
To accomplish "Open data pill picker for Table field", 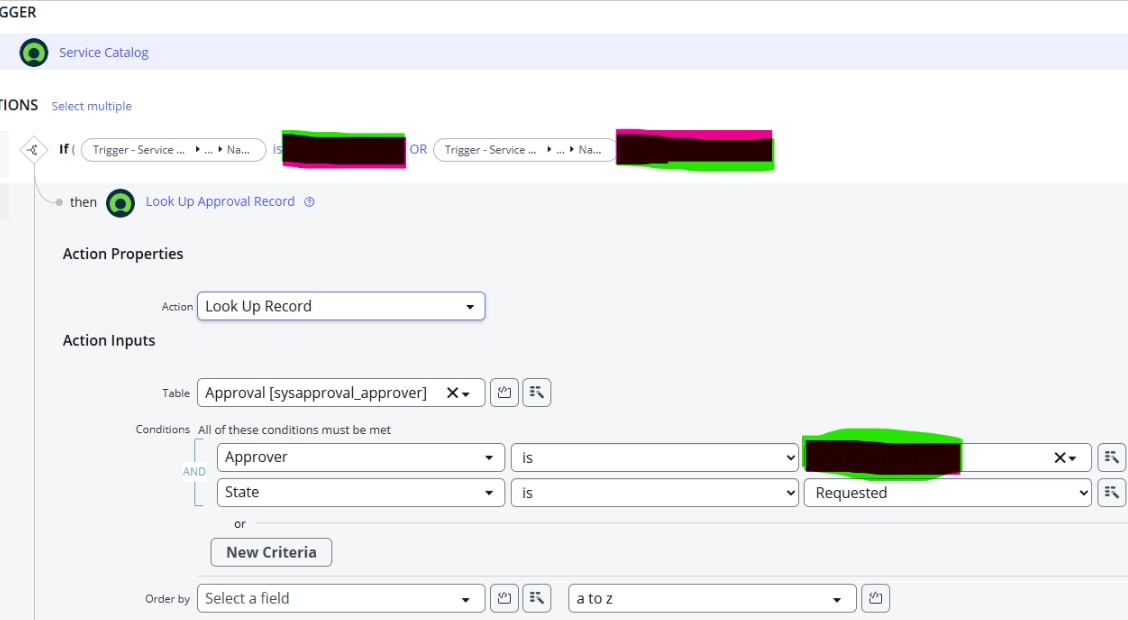I will (537, 393).
